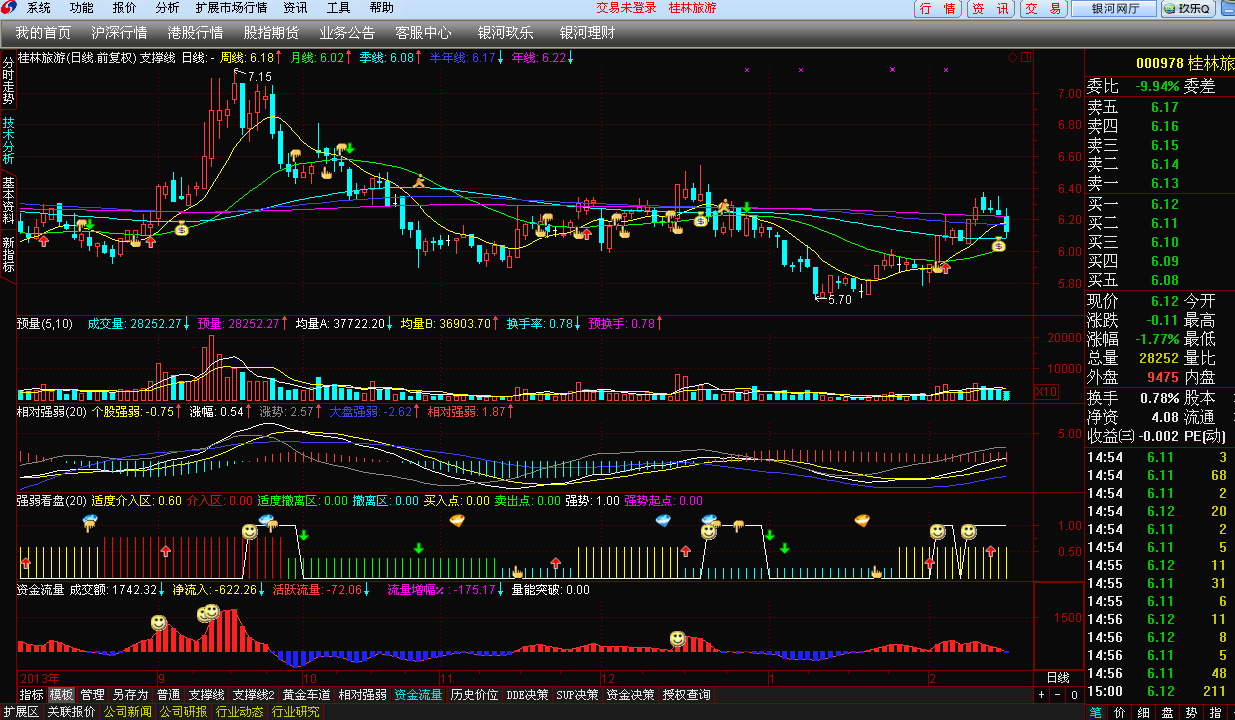The width and height of the screenshot is (1235, 720).
Task: Open 银河理财 navigation tab
Action: pos(587,33)
